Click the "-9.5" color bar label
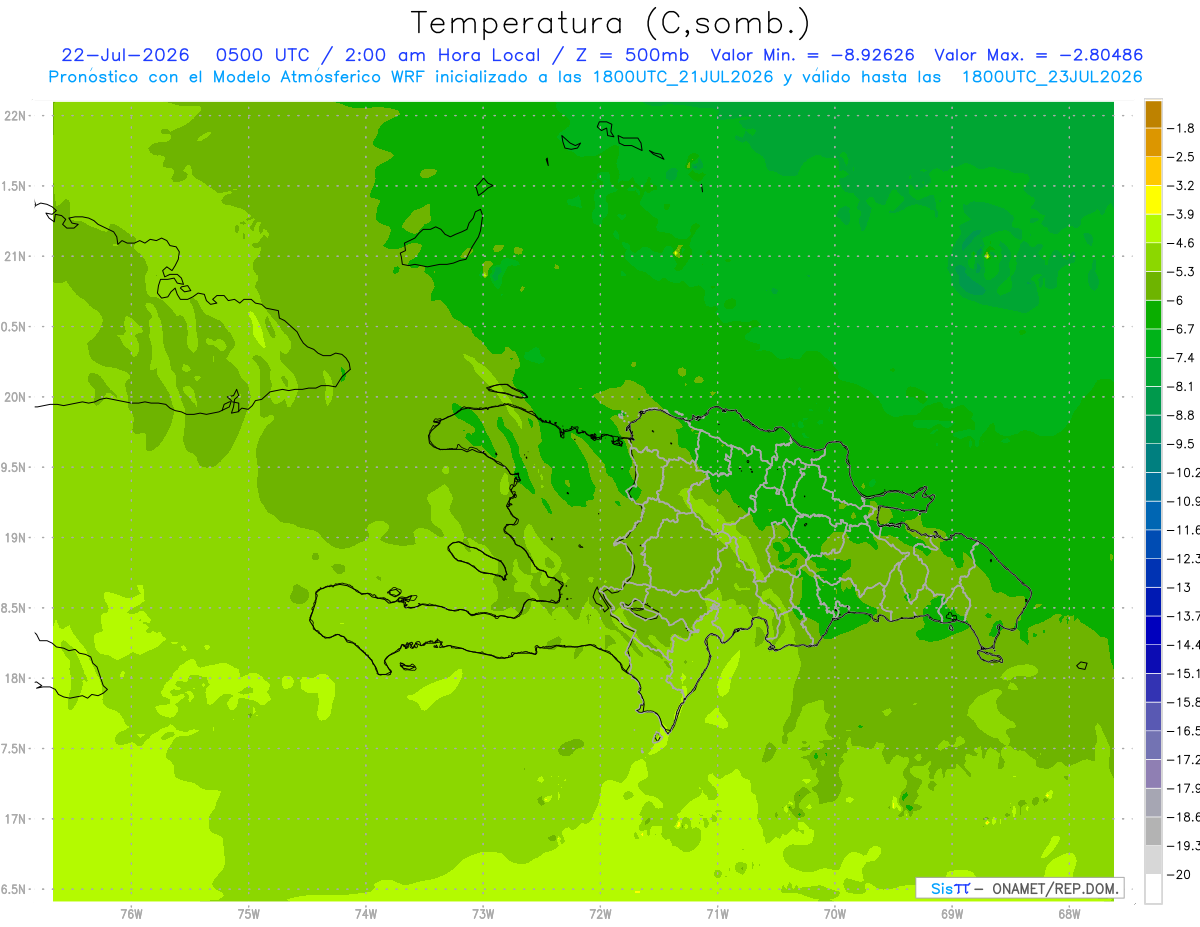1200x927 pixels. click(x=1181, y=444)
